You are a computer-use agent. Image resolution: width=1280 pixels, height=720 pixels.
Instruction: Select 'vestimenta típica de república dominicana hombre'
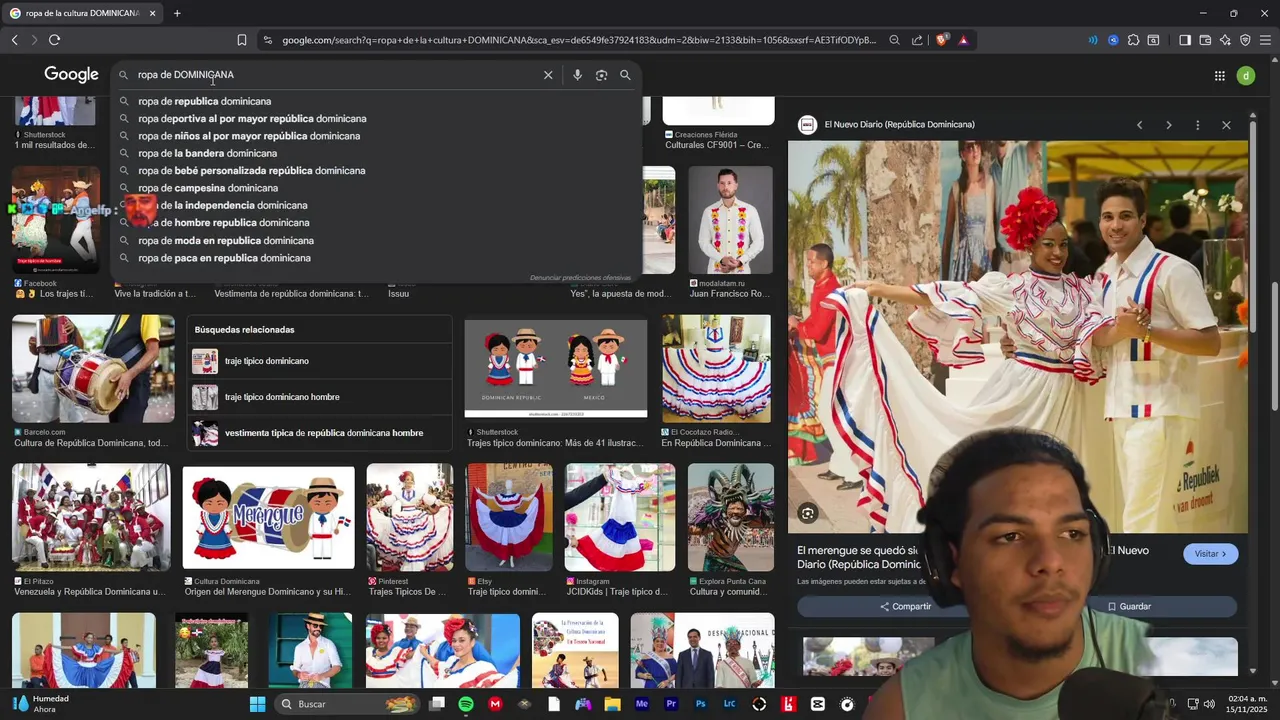click(x=319, y=433)
